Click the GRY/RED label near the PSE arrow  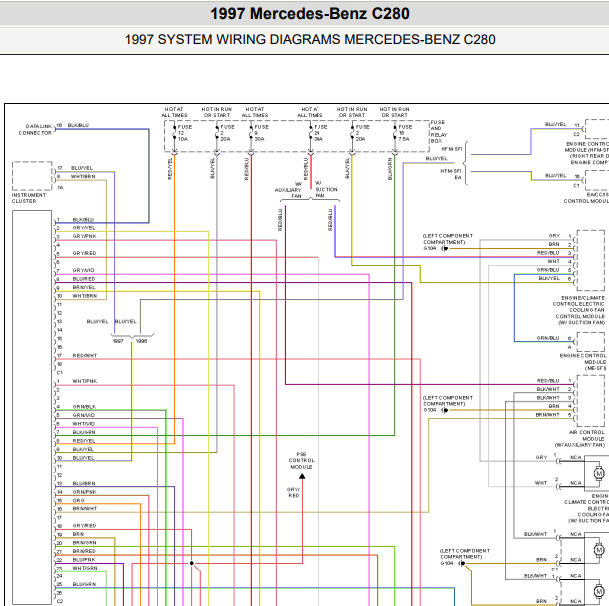point(294,493)
